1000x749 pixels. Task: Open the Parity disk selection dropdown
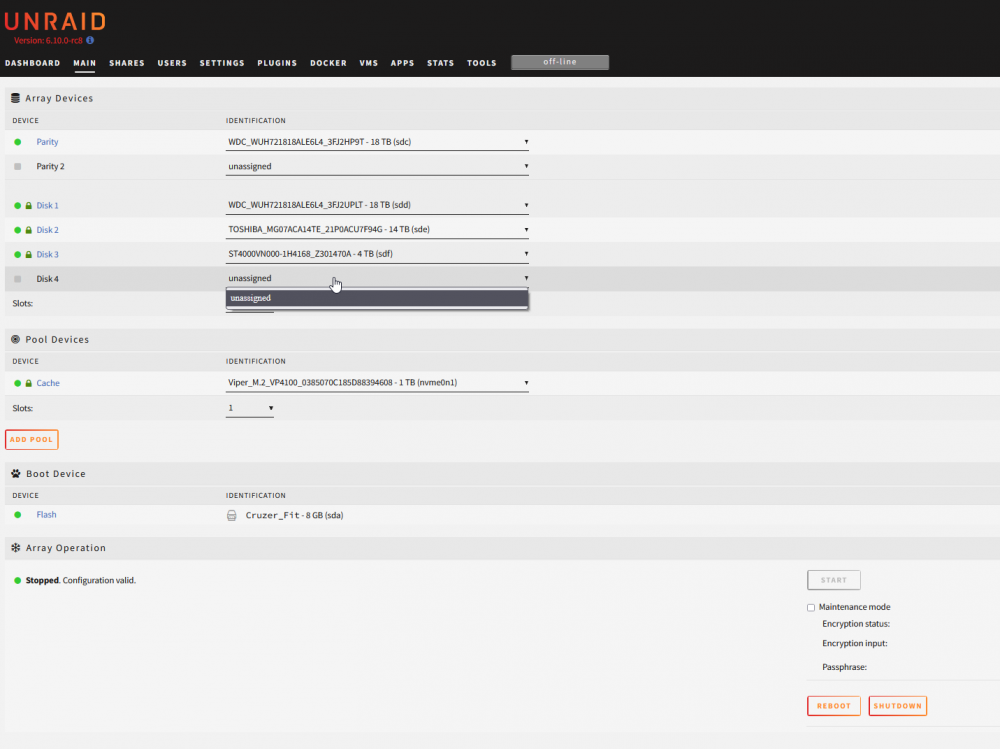click(377, 142)
